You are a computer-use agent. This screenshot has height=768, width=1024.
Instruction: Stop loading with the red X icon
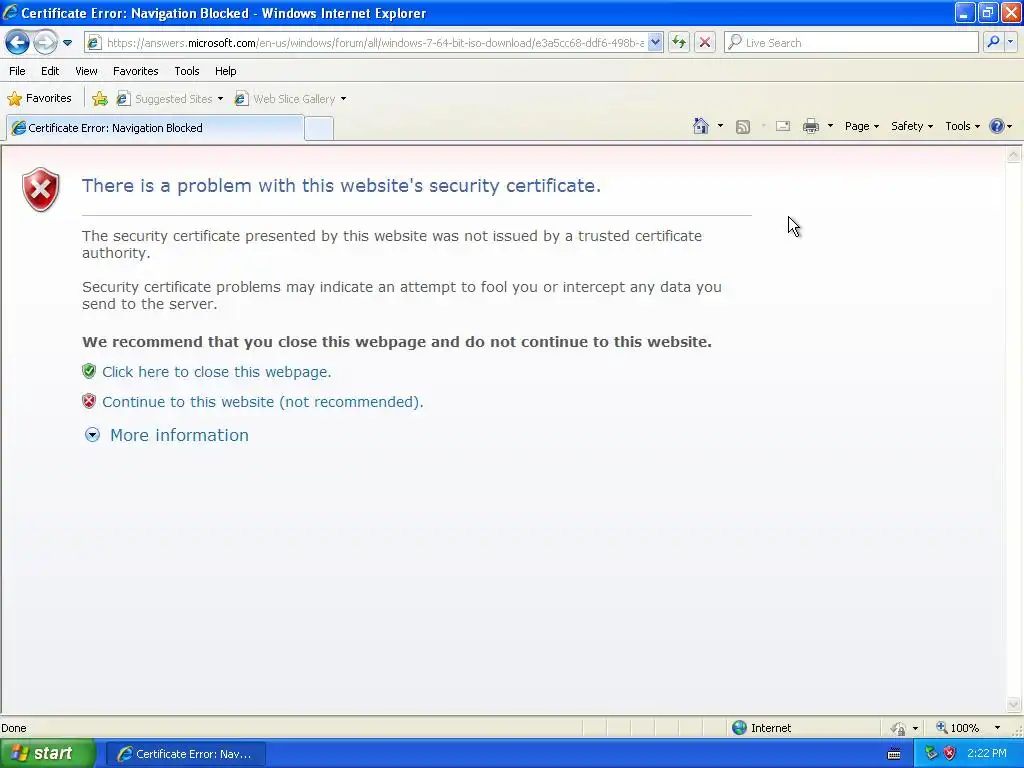pos(705,43)
